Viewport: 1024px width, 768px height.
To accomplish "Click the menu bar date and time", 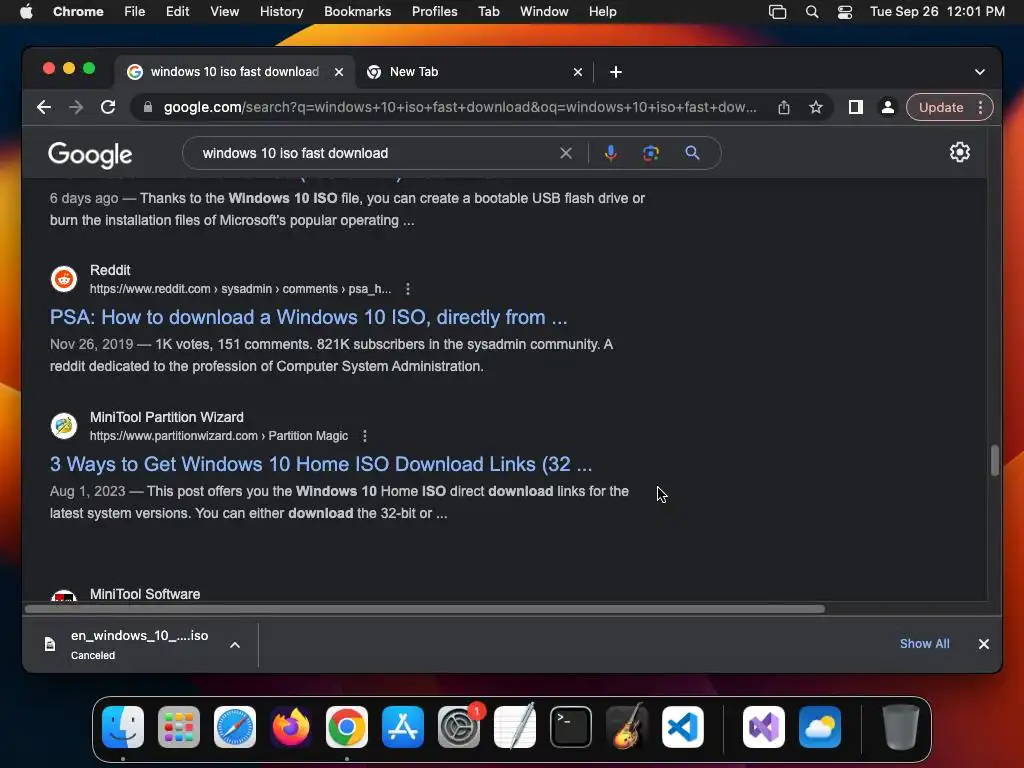I will pyautogui.click(x=937, y=12).
